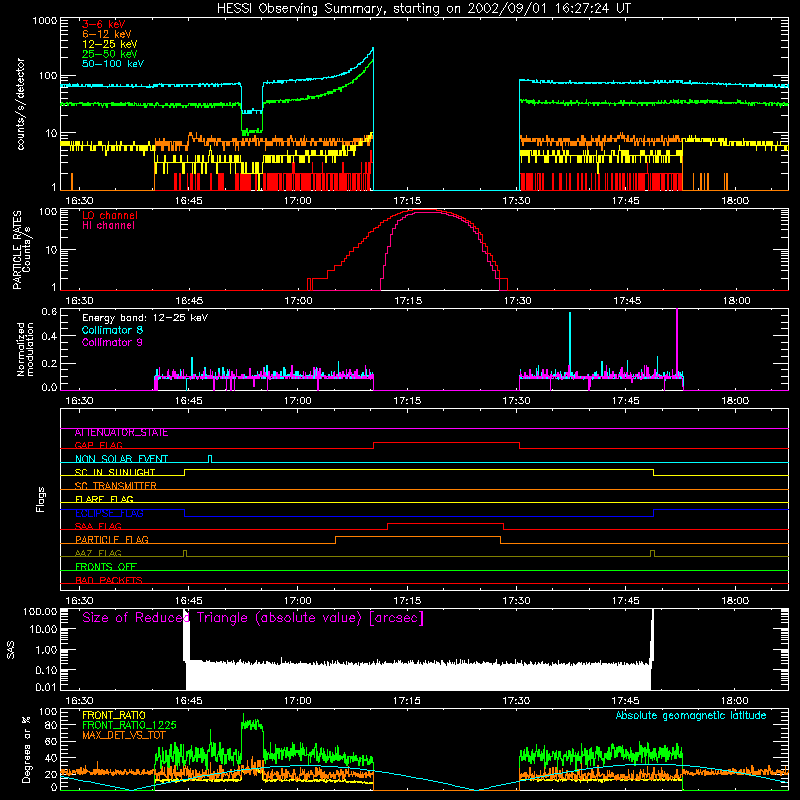The height and width of the screenshot is (800, 800).
Task: Click the SAS axis label
Action: click(x=11, y=650)
